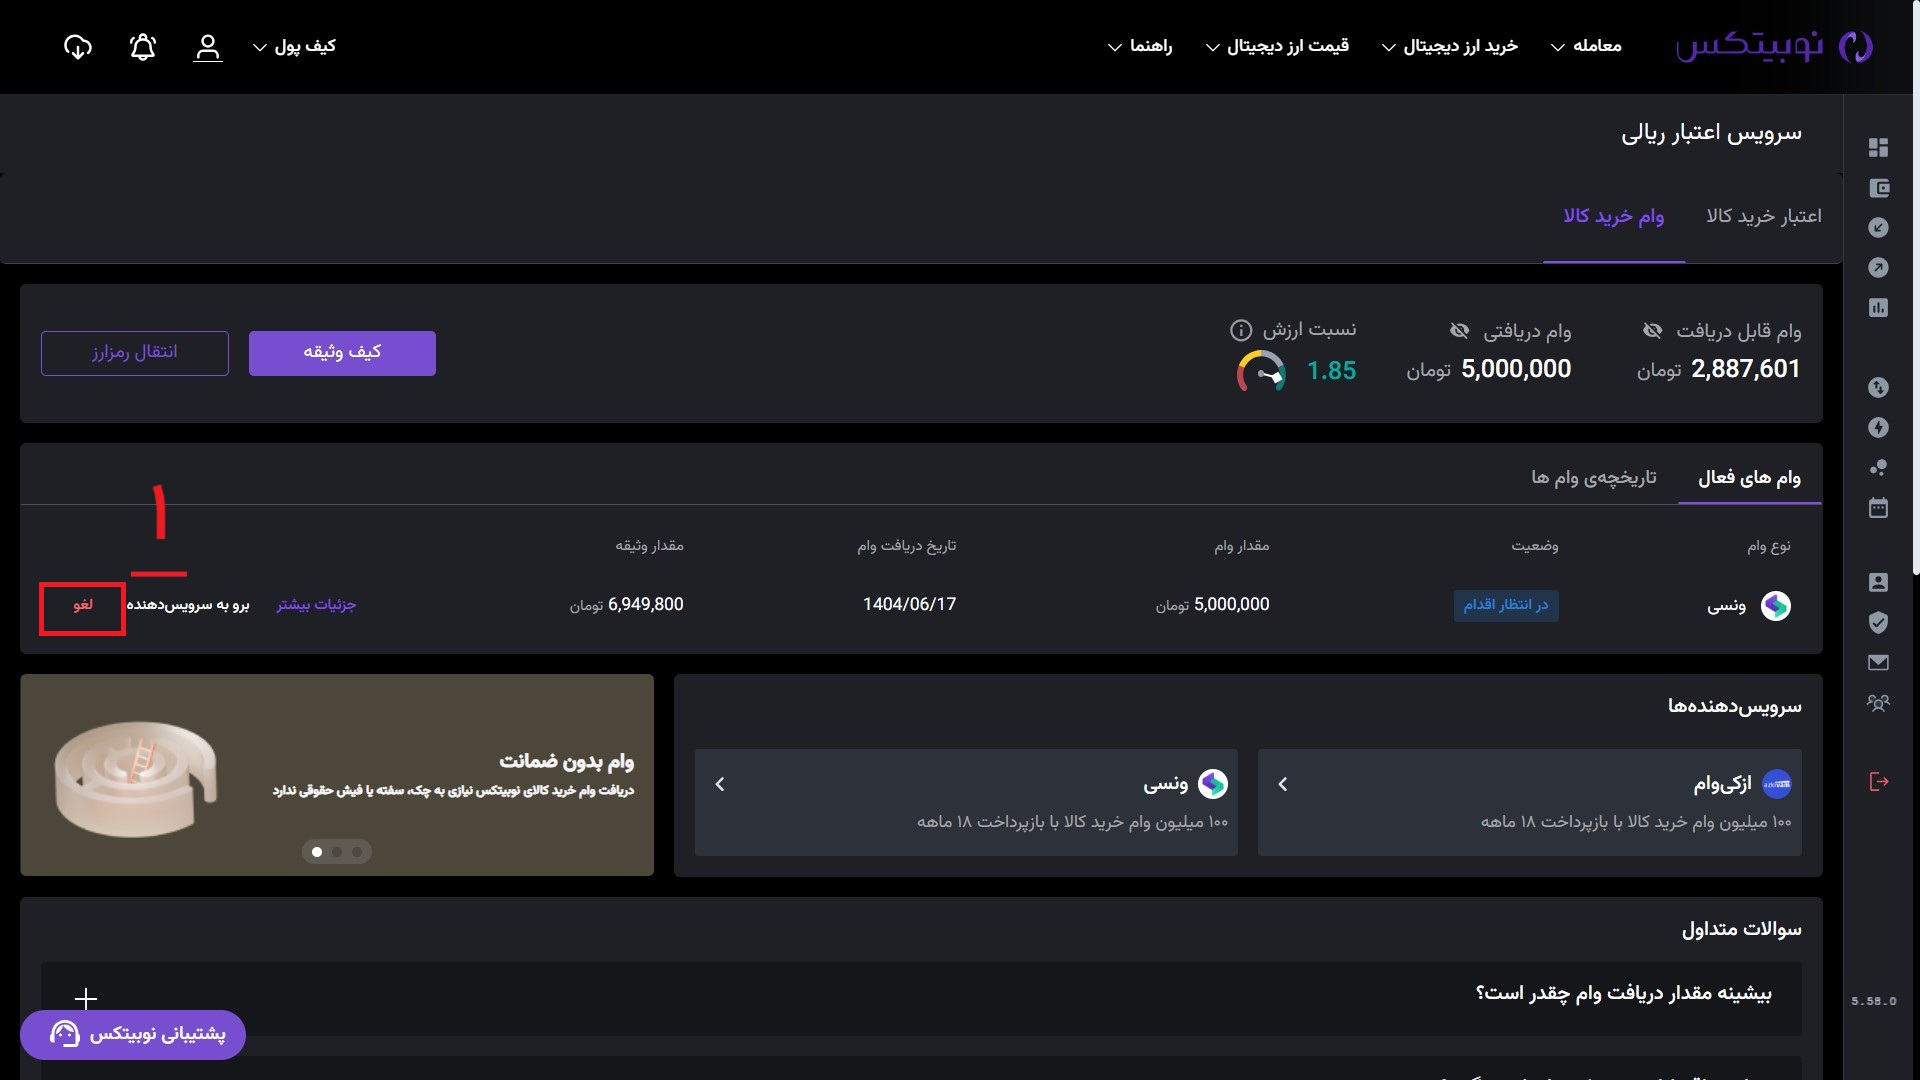The height and width of the screenshot is (1080, 1920).
Task: Switch to اعتبار خرید کالا tab
Action: (x=1763, y=216)
